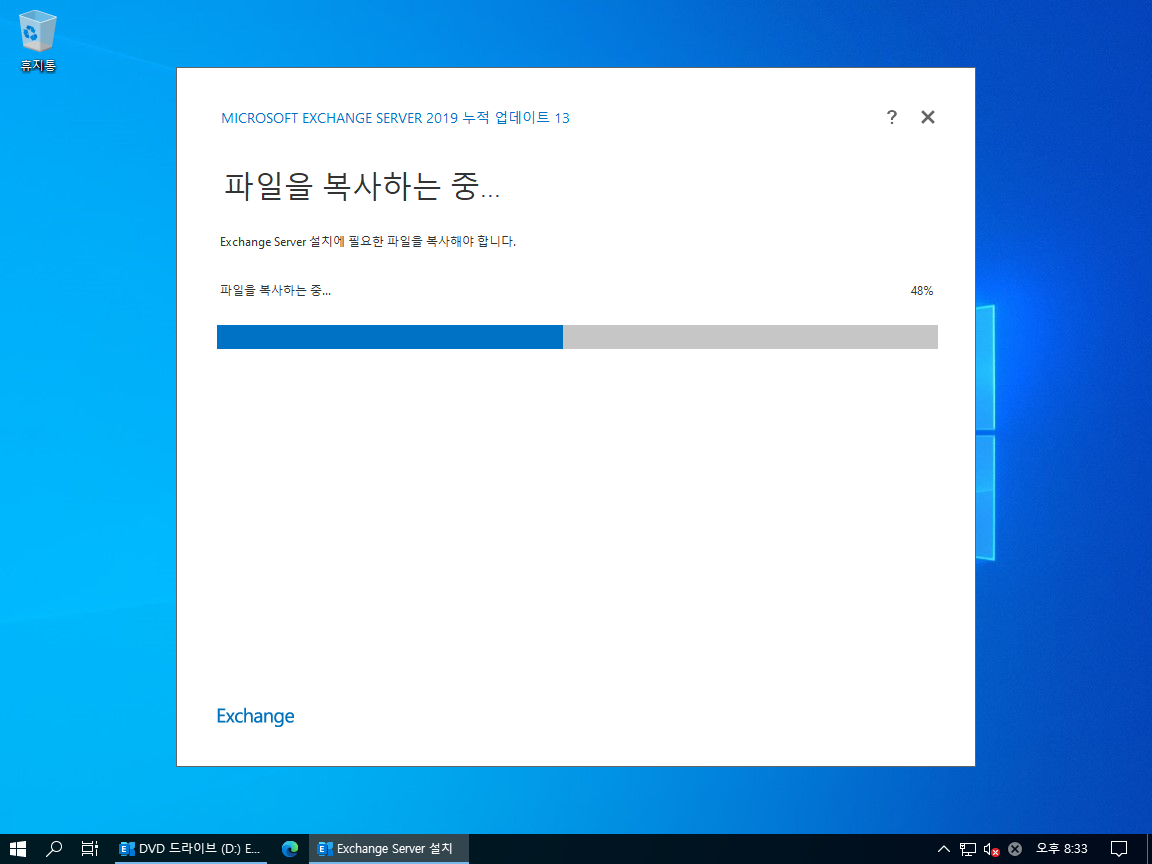This screenshot has height=864, width=1152.
Task: Show hidden system tray icons
Action: pos(944,849)
